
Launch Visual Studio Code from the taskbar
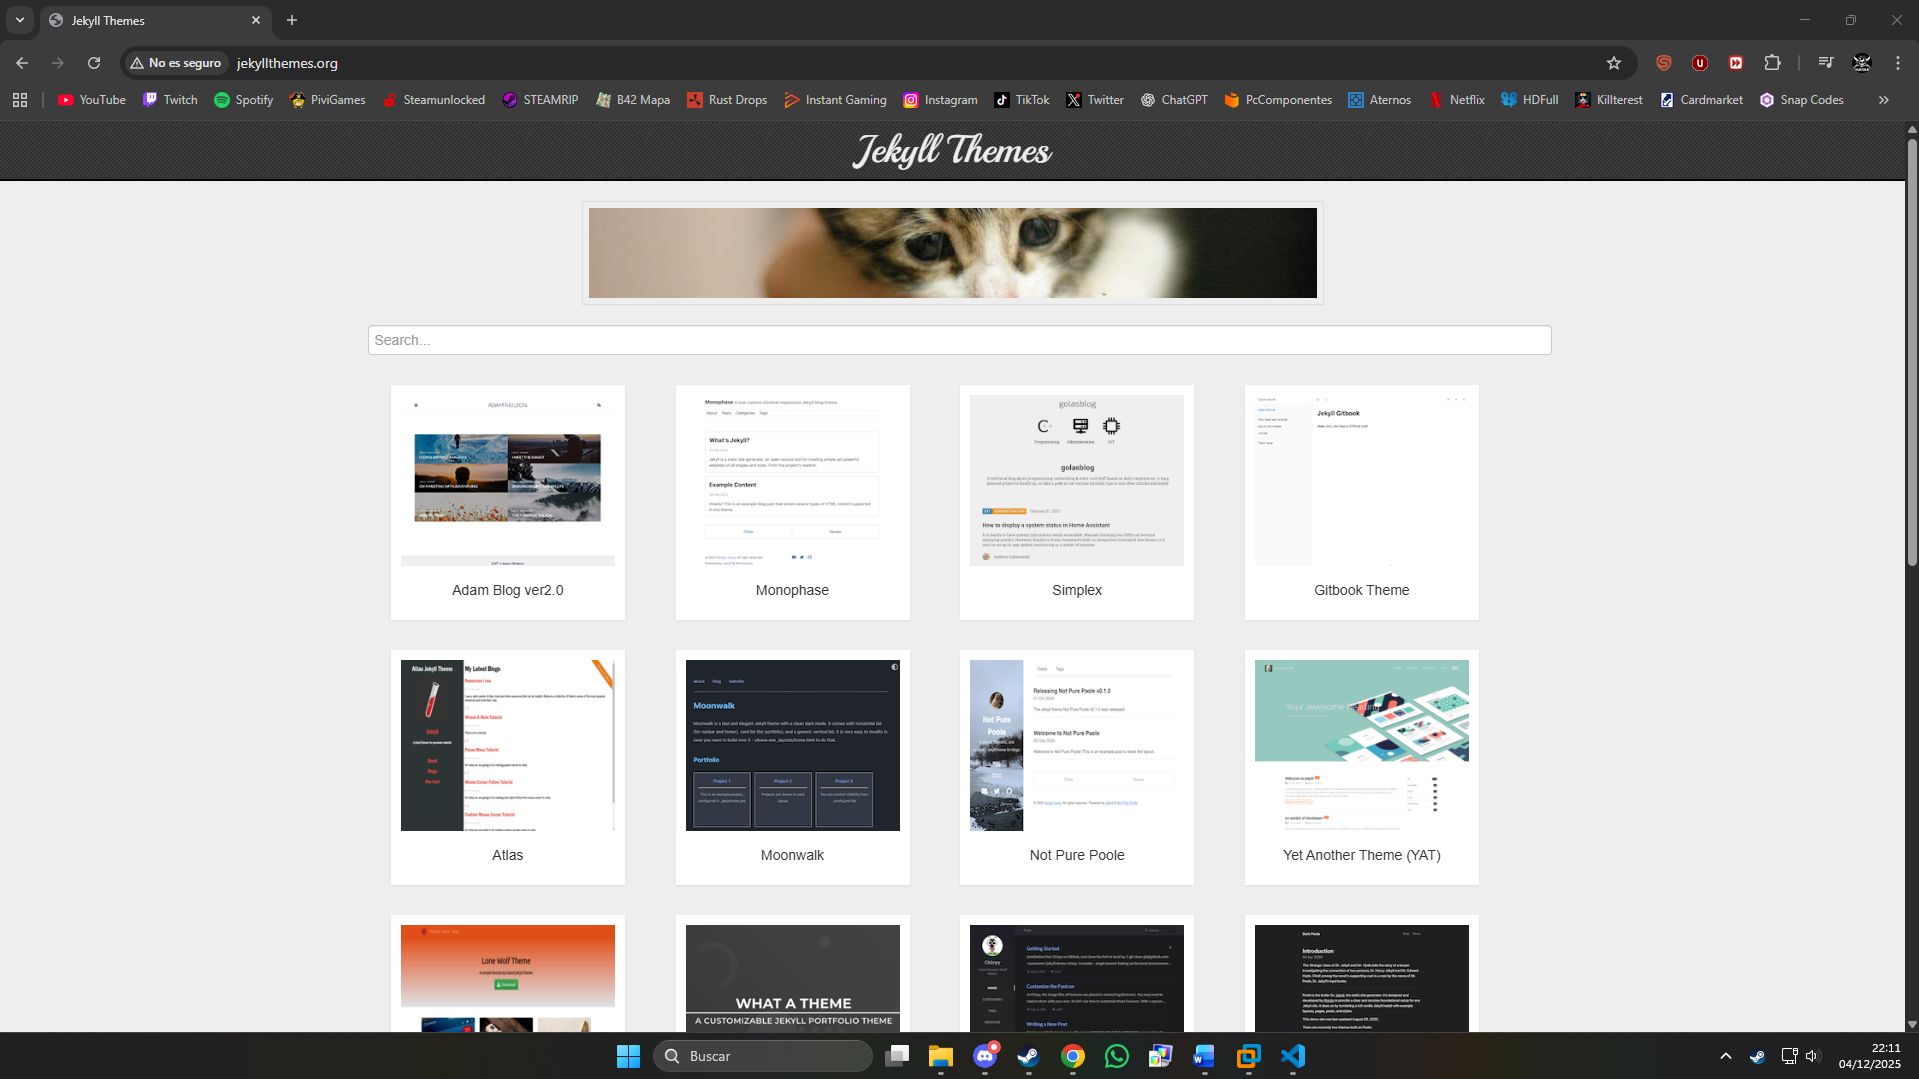[x=1292, y=1056]
